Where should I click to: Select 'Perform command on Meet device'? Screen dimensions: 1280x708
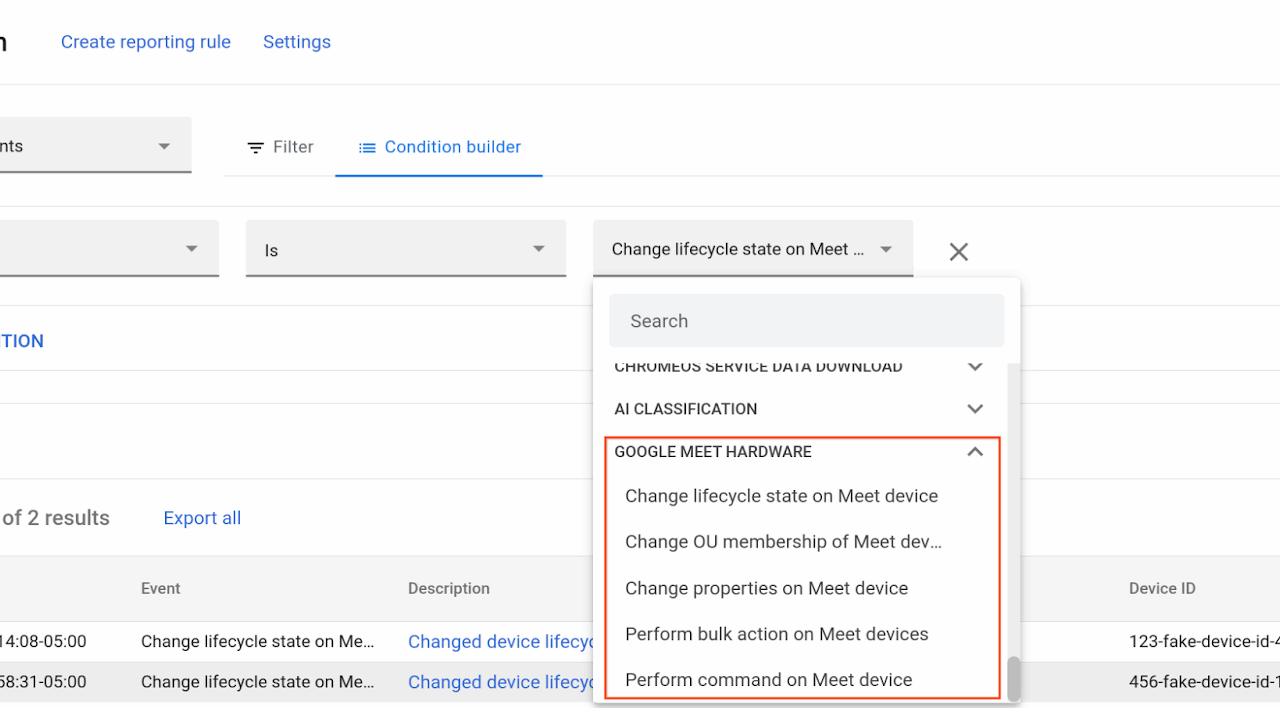click(769, 680)
